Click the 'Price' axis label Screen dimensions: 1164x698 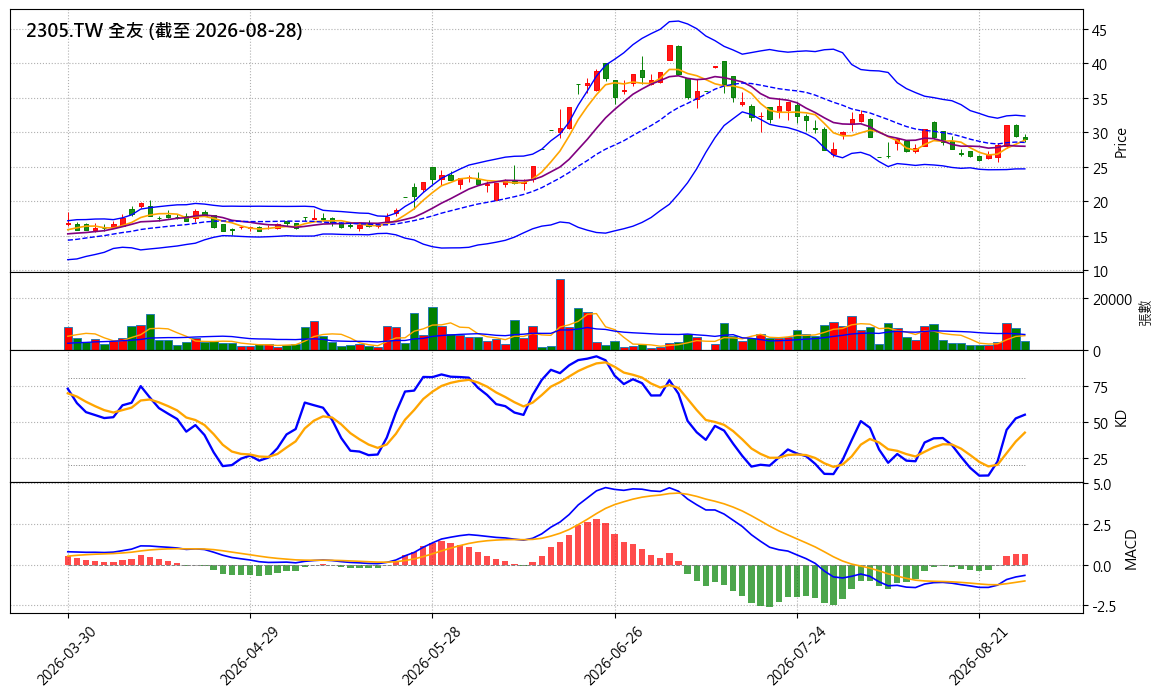point(1121,143)
